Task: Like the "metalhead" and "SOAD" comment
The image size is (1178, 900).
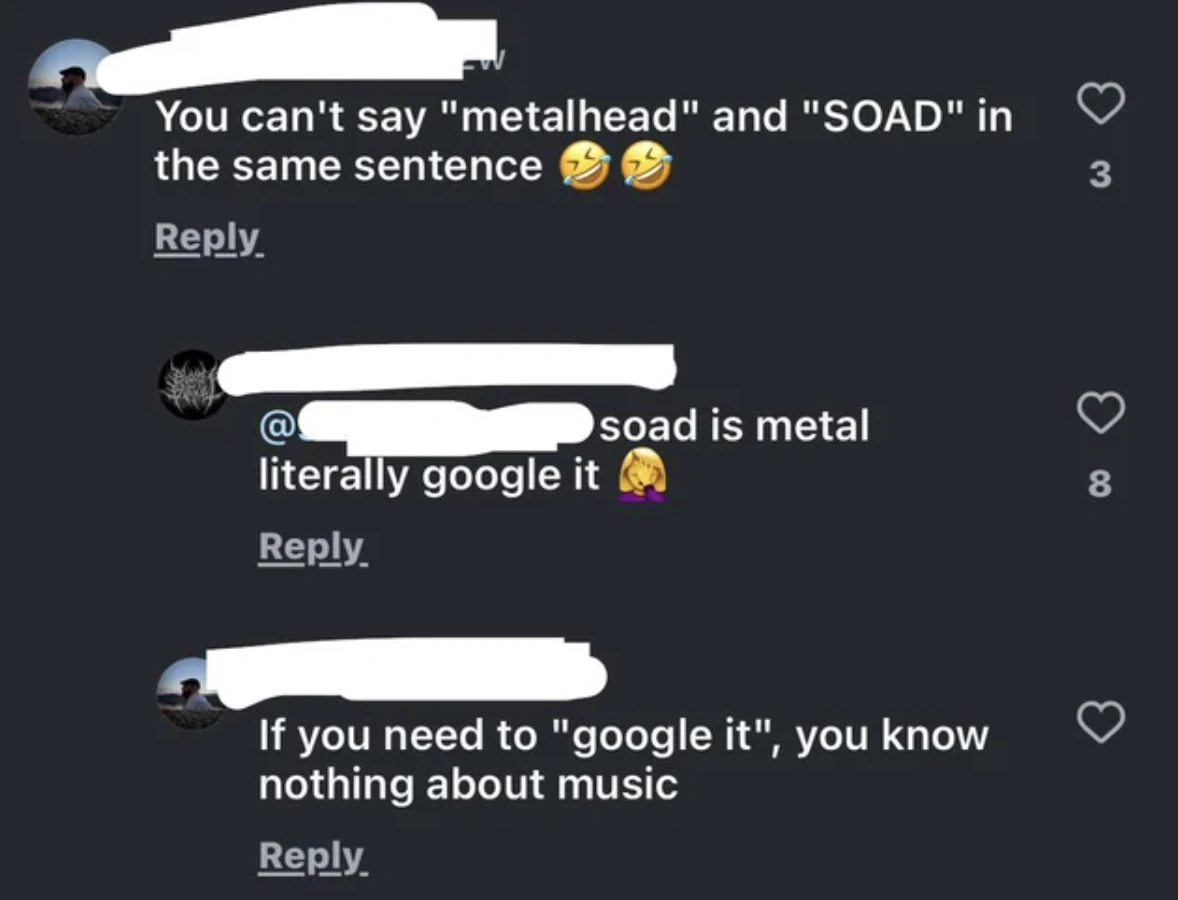Action: (x=1101, y=102)
